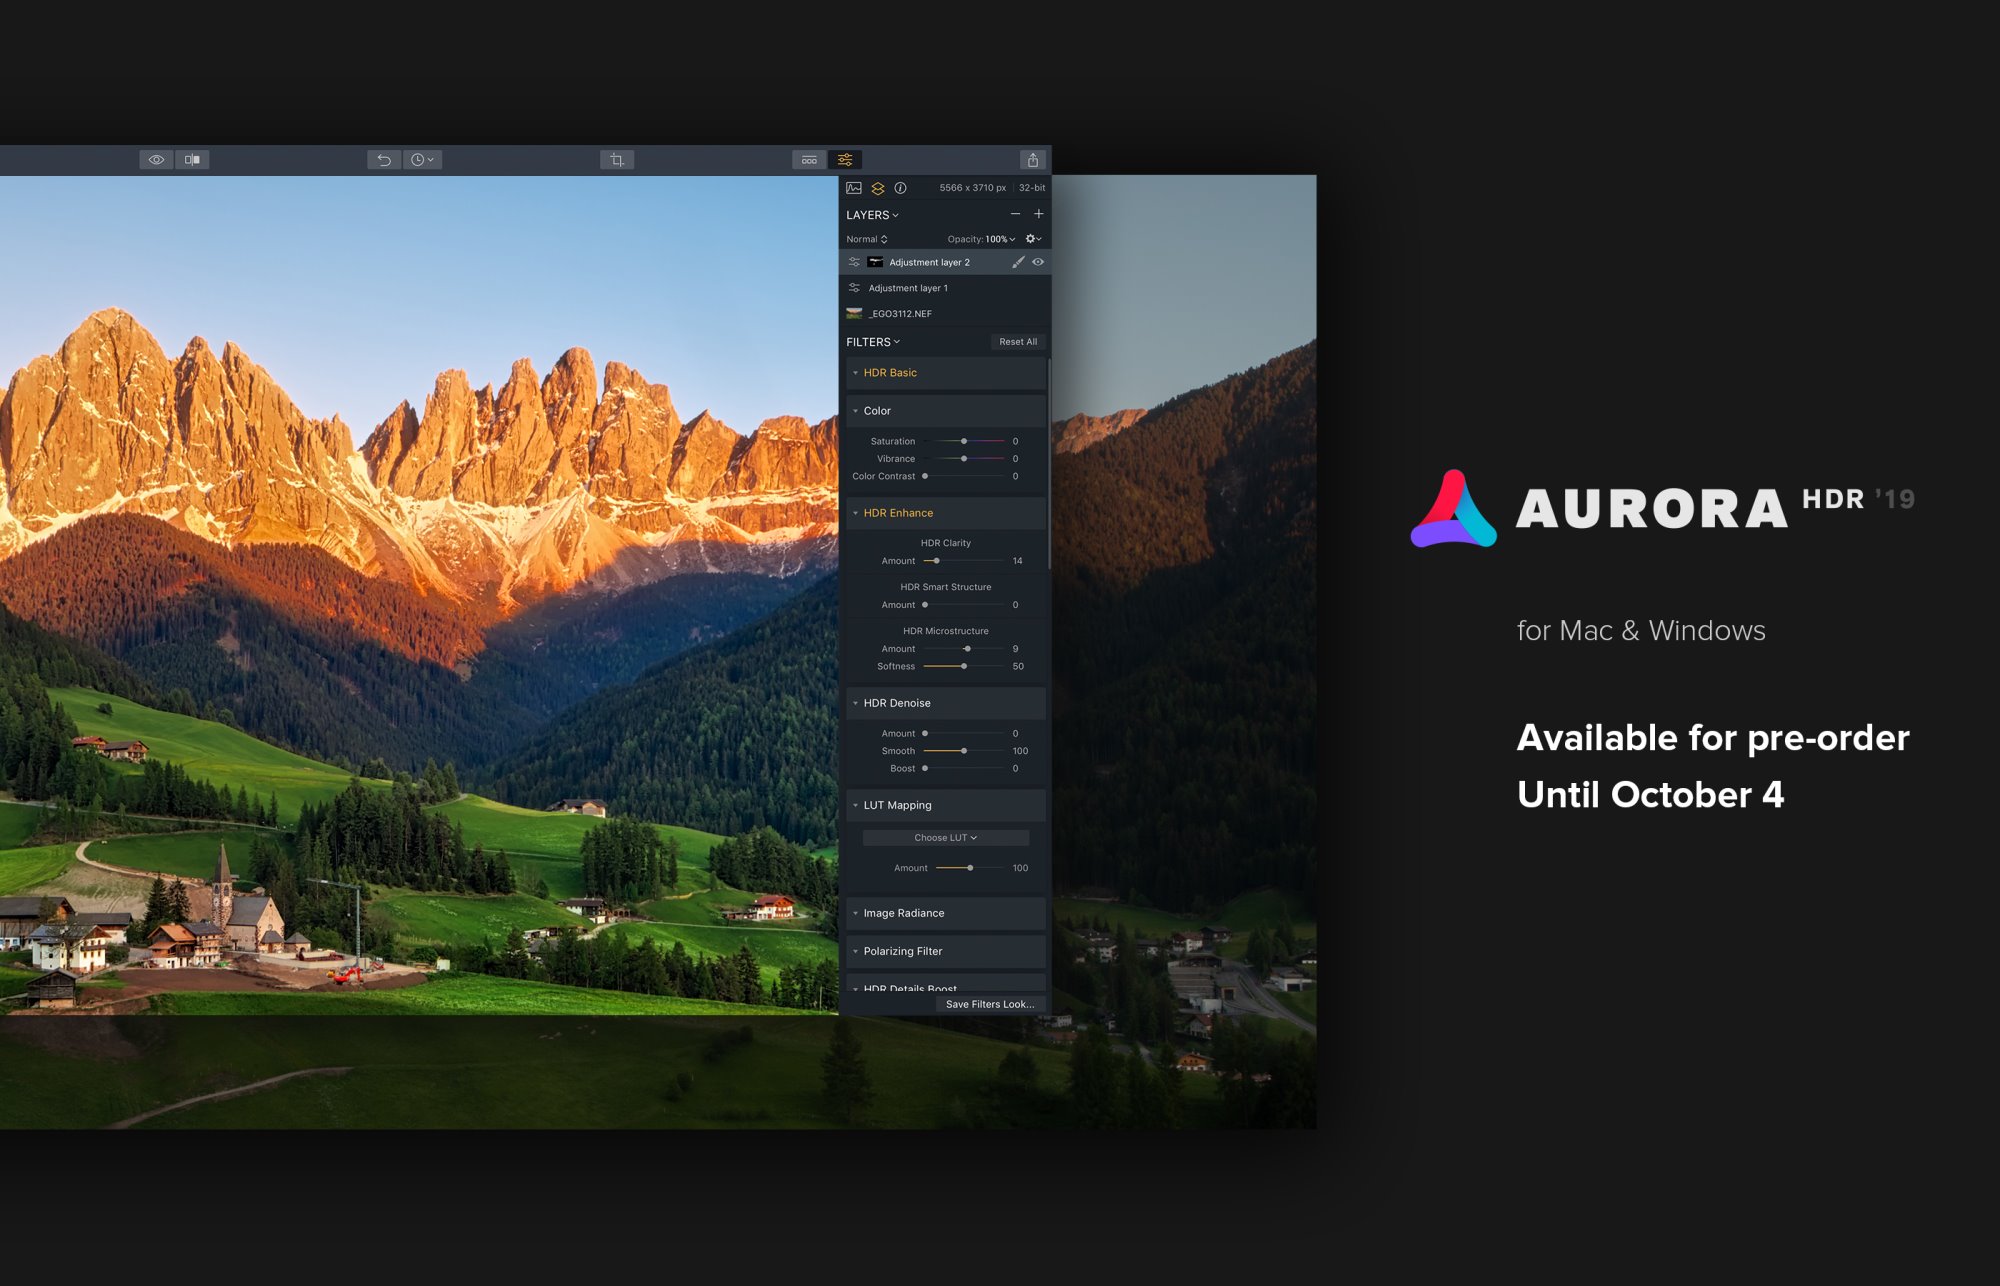
Task: Adjust the Saturation slider
Action: pyautogui.click(x=964, y=441)
